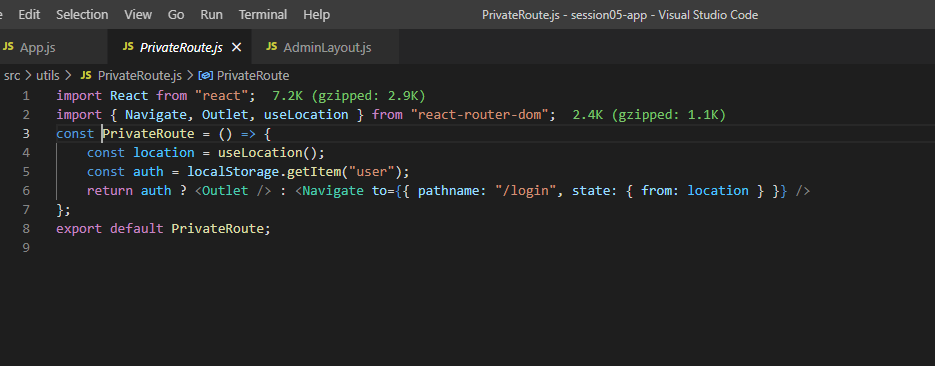Open the Selection menu
935x366 pixels.
82,14
